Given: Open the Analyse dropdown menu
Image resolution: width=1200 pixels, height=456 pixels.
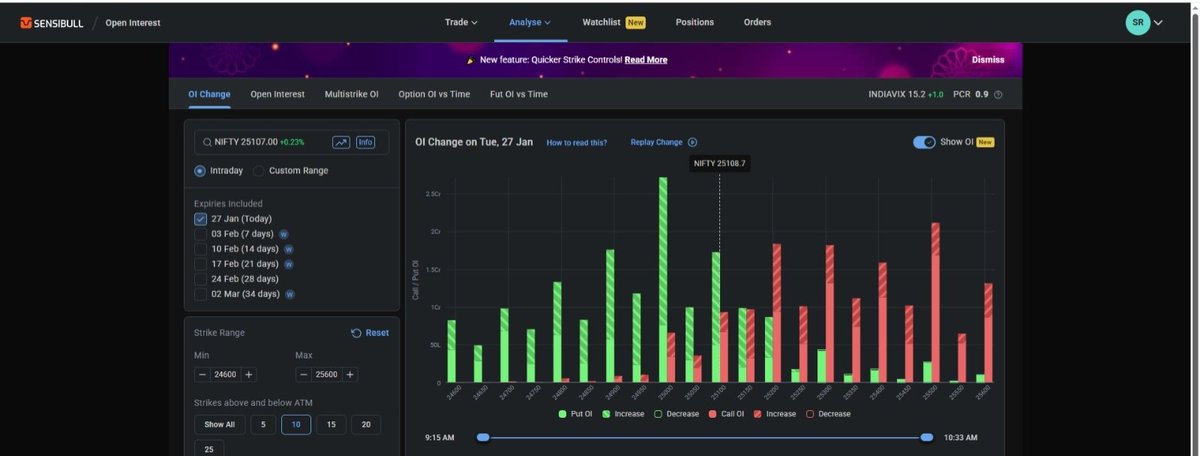Looking at the screenshot, I should click(530, 22).
